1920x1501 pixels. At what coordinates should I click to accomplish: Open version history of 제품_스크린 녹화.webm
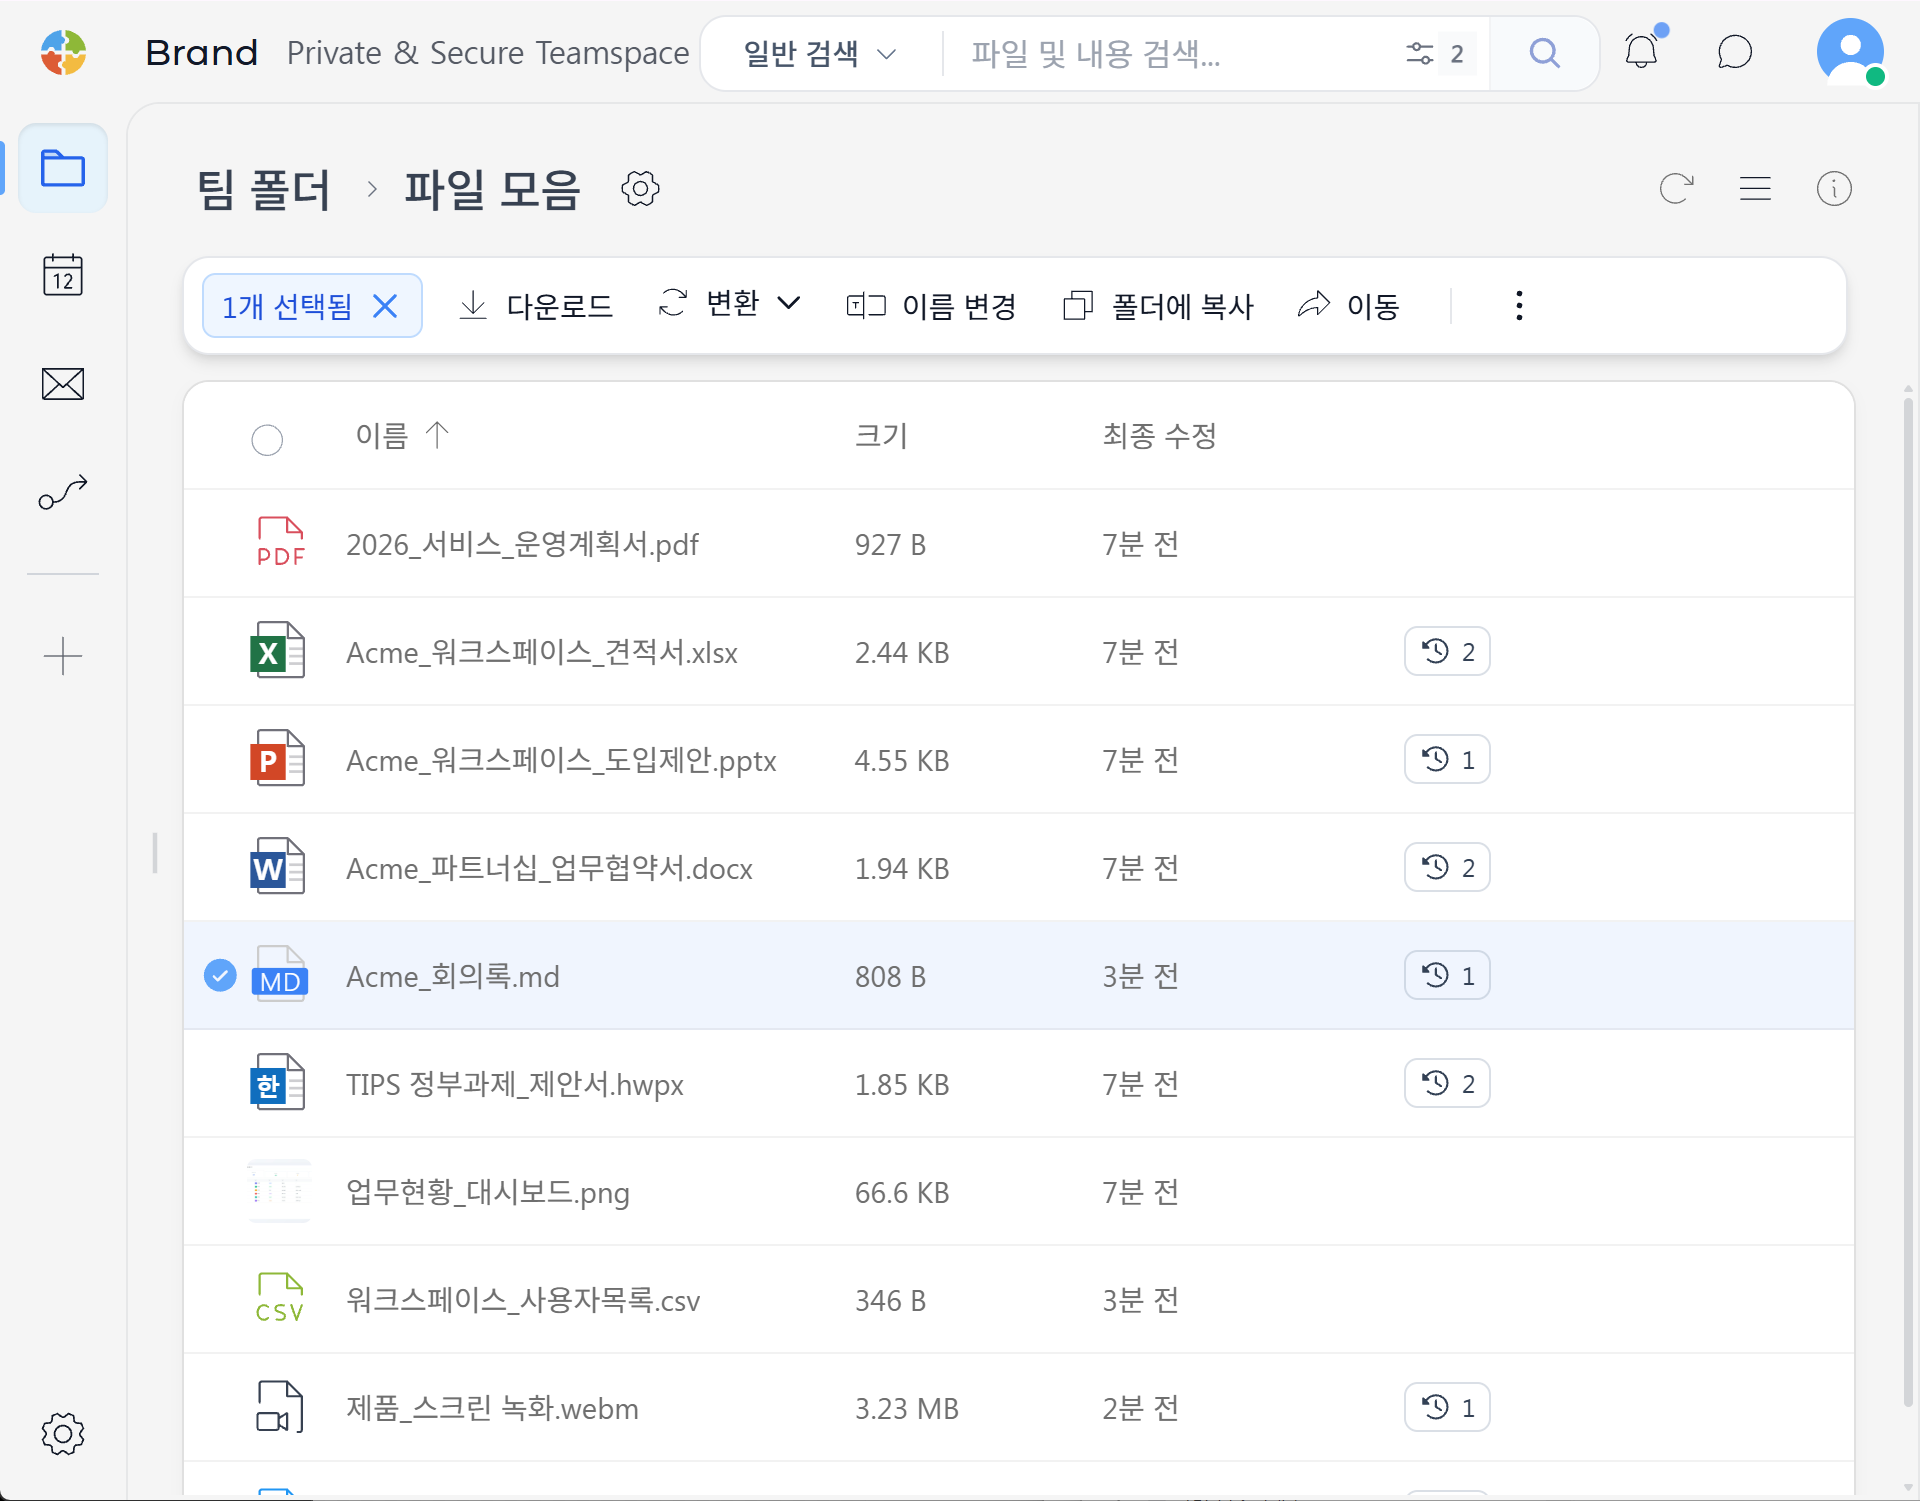(1447, 1407)
